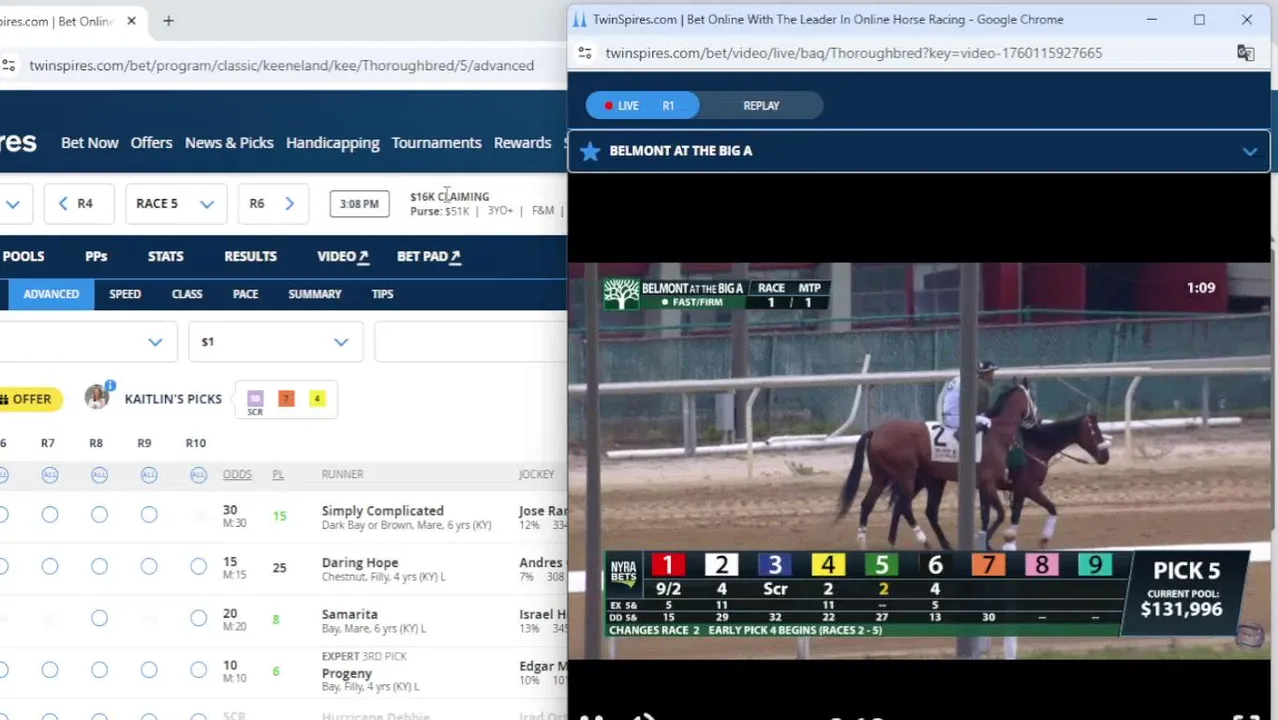The height and width of the screenshot is (720, 1278).
Task: Open the track dropdown chevron left of R4
Action: [13, 204]
